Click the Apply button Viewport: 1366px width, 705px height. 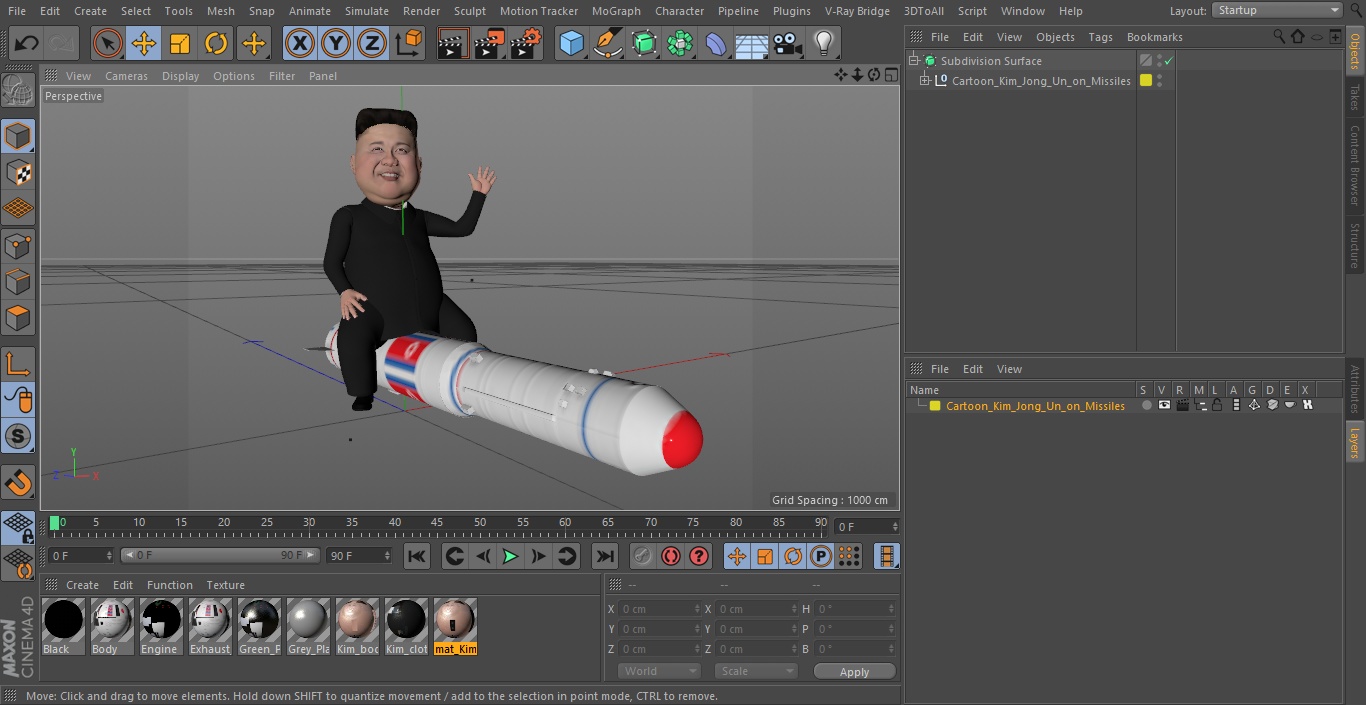tap(854, 672)
